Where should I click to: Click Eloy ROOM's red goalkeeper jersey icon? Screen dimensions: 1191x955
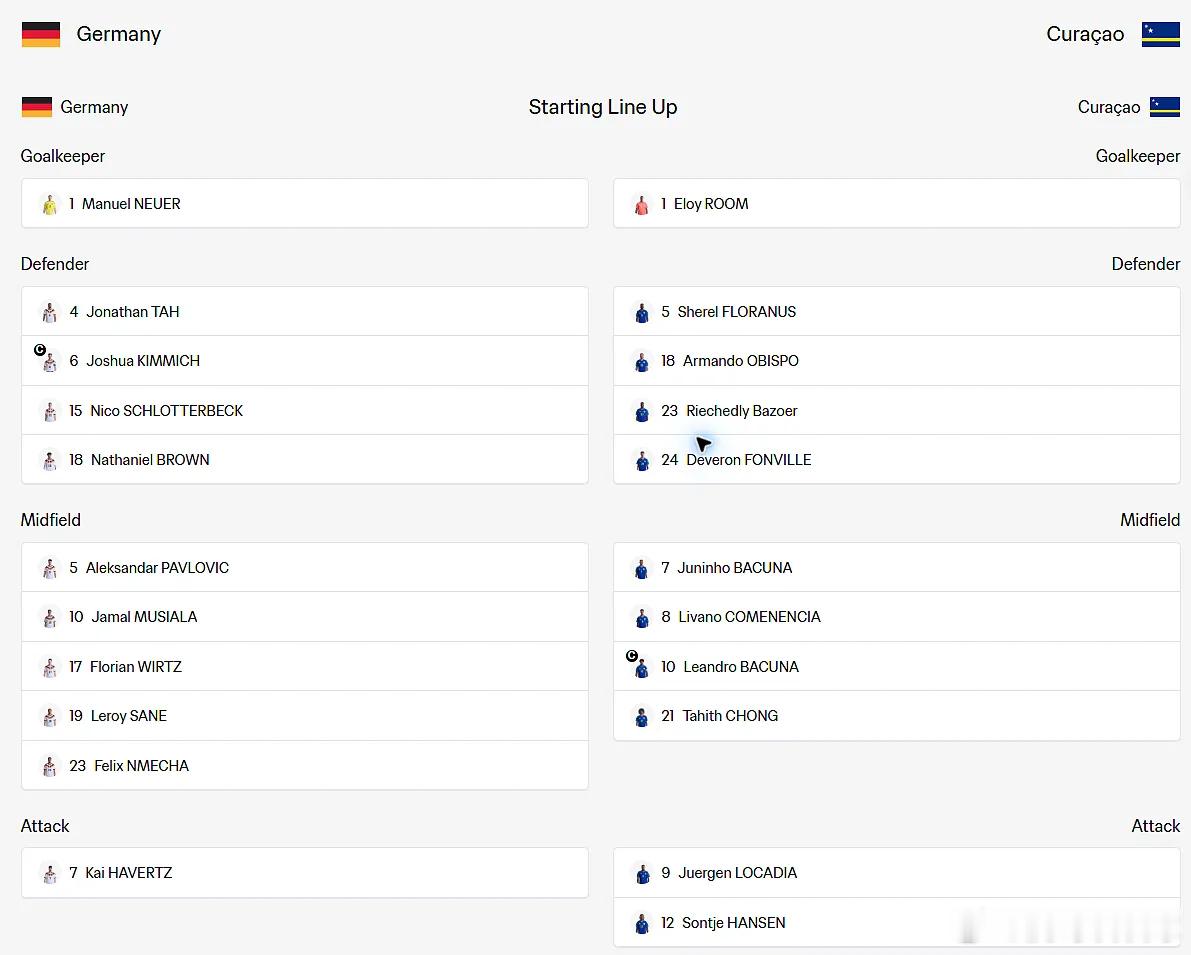pos(642,204)
